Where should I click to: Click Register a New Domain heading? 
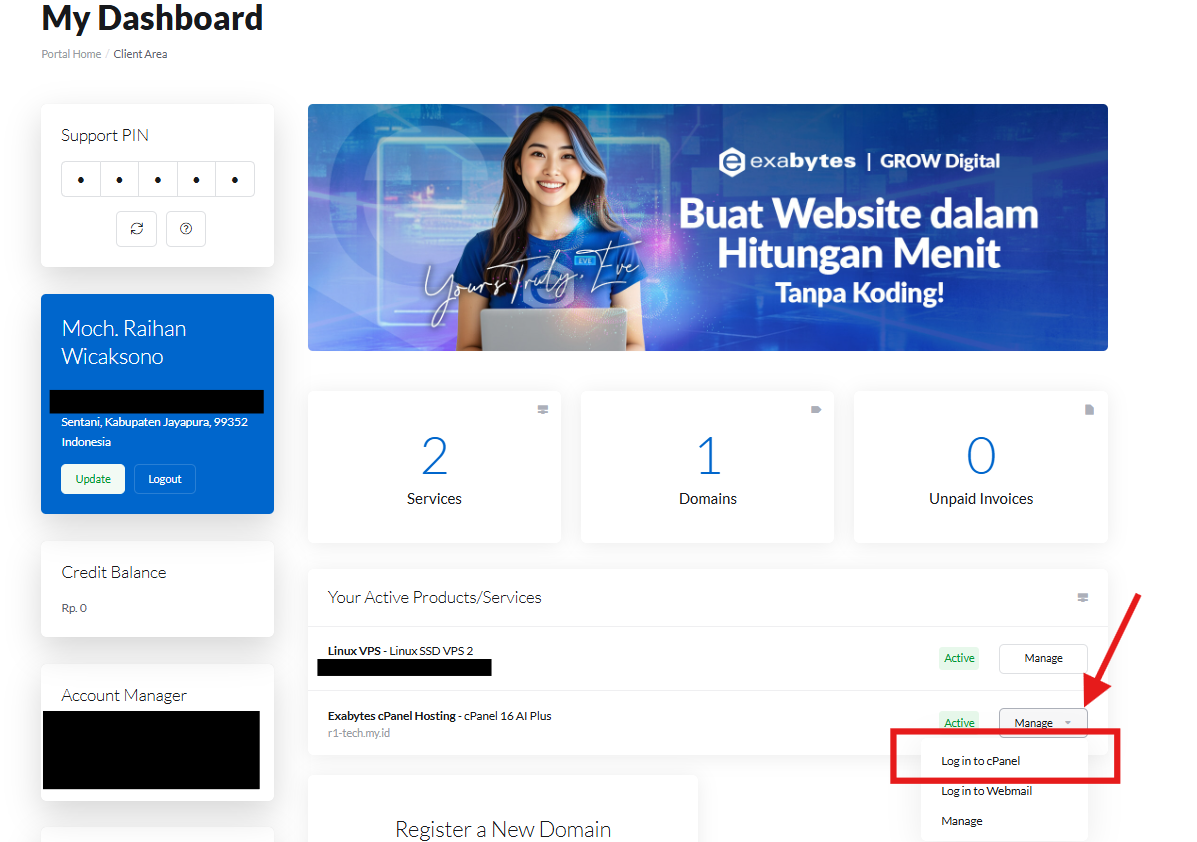pos(503,829)
